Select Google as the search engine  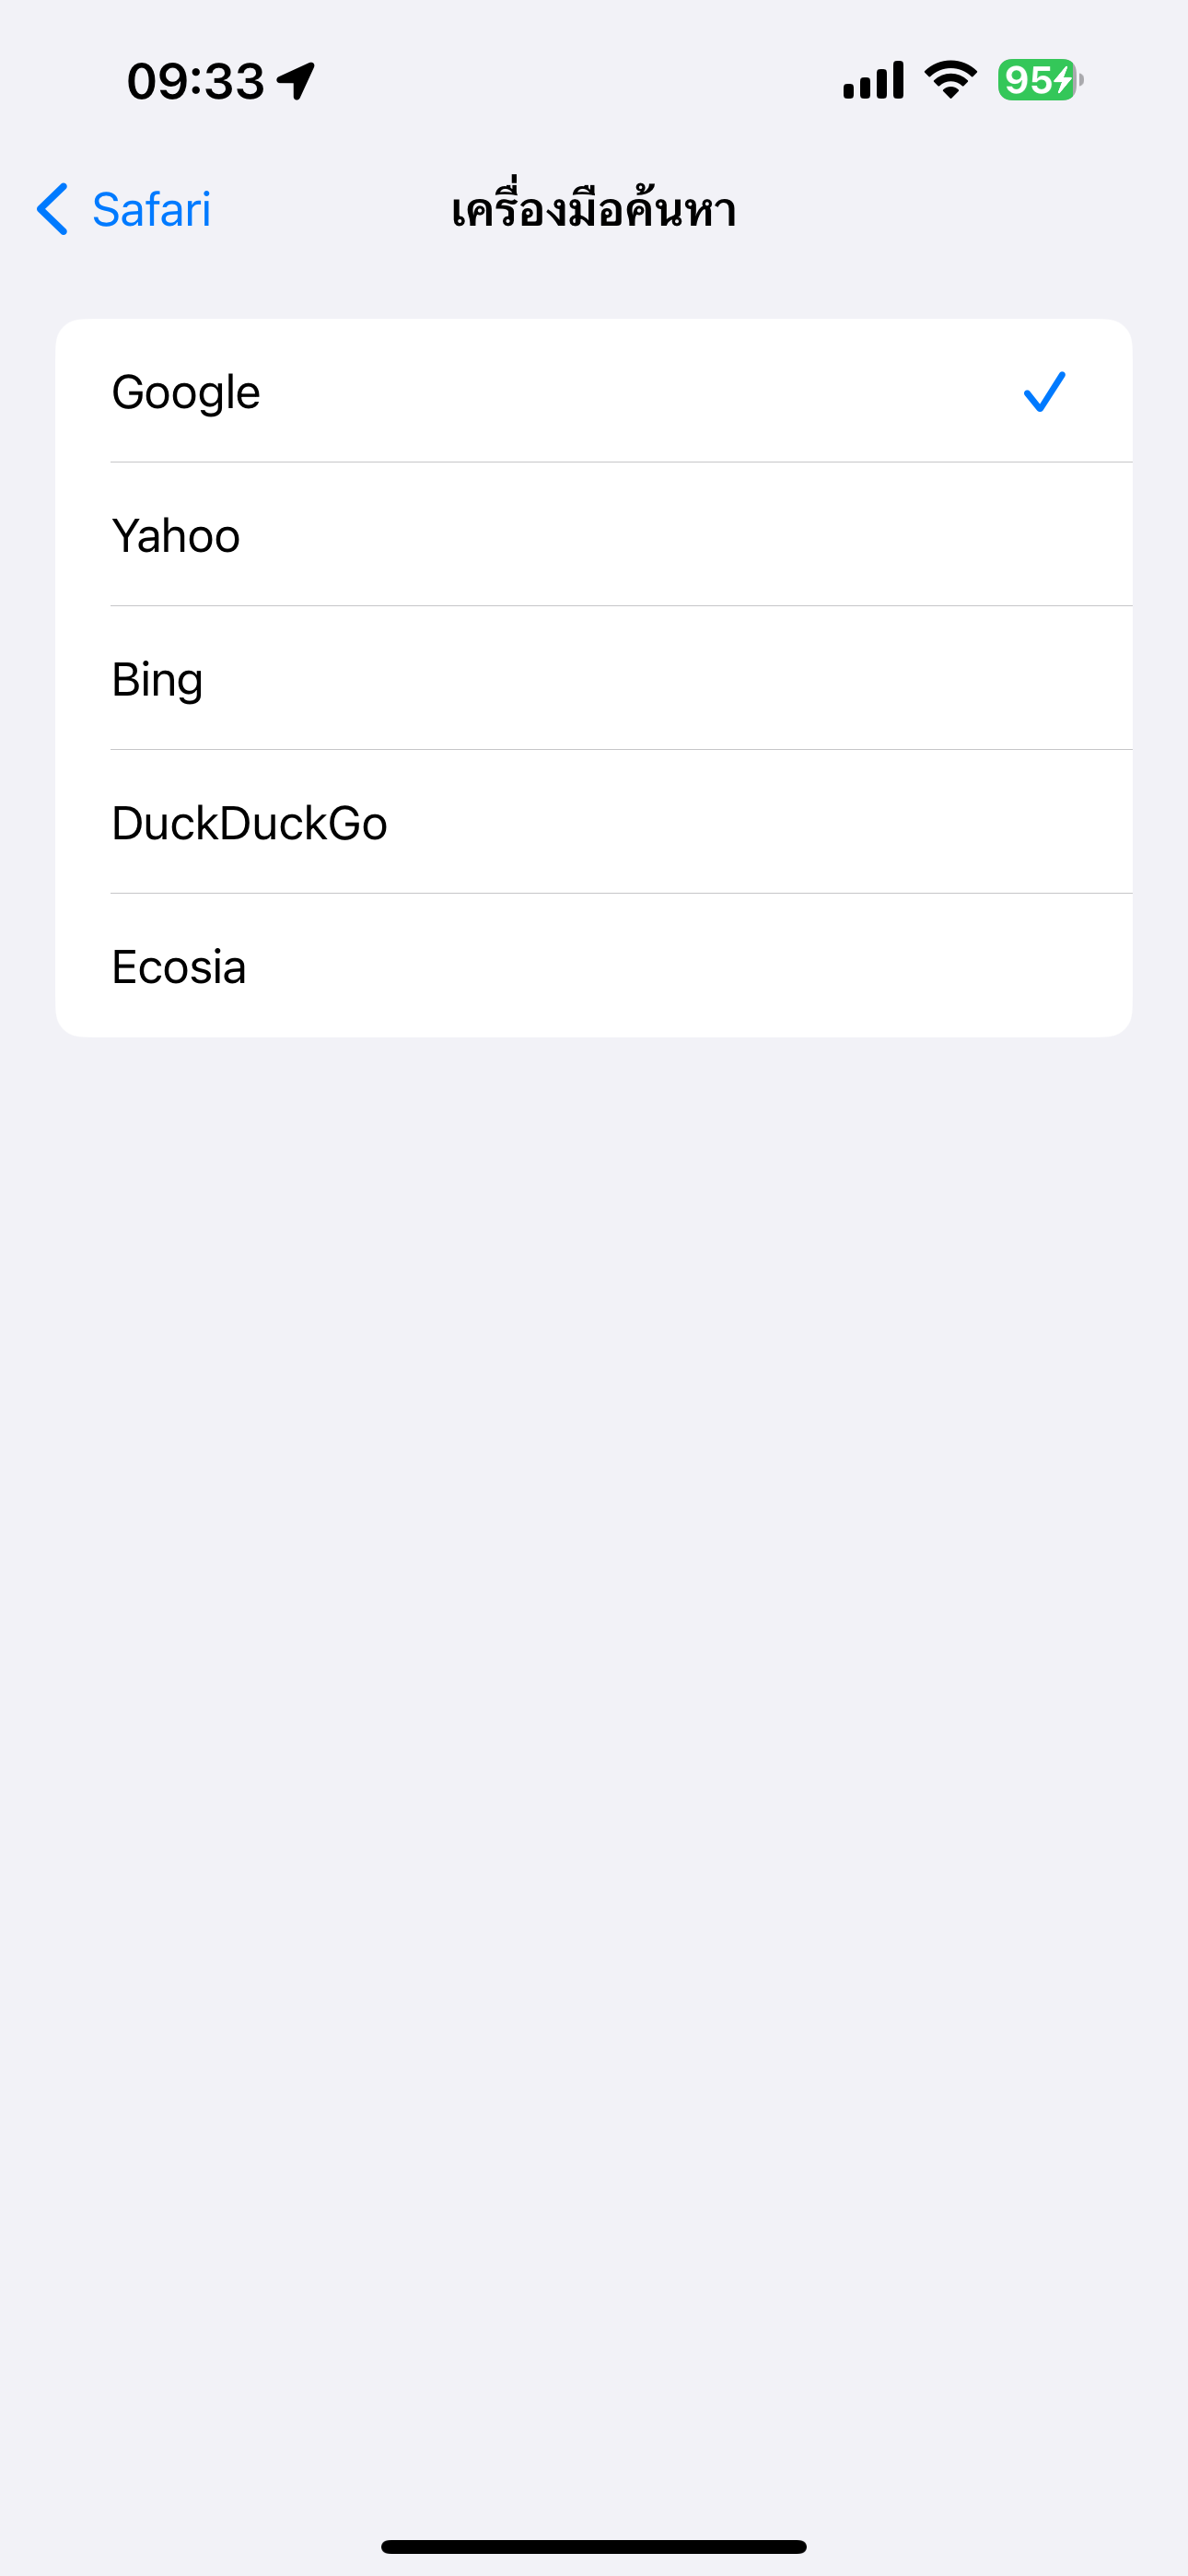(x=186, y=392)
